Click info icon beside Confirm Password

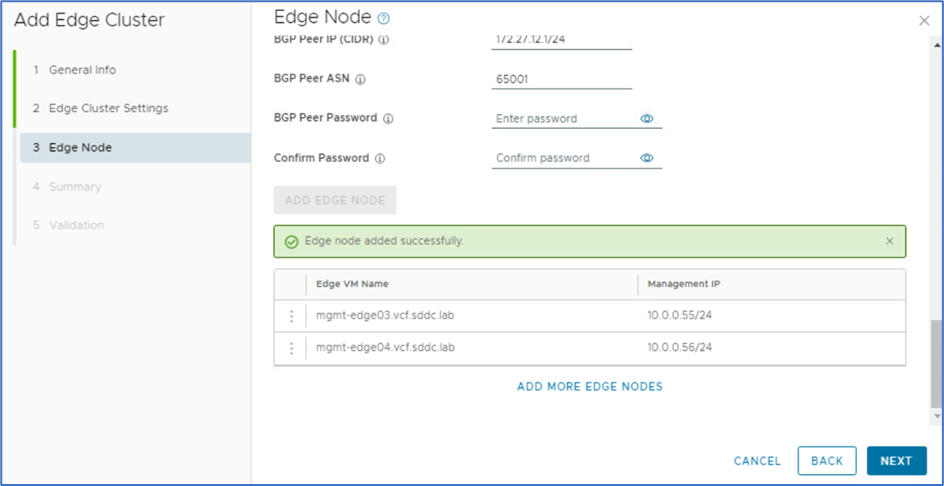point(381,158)
